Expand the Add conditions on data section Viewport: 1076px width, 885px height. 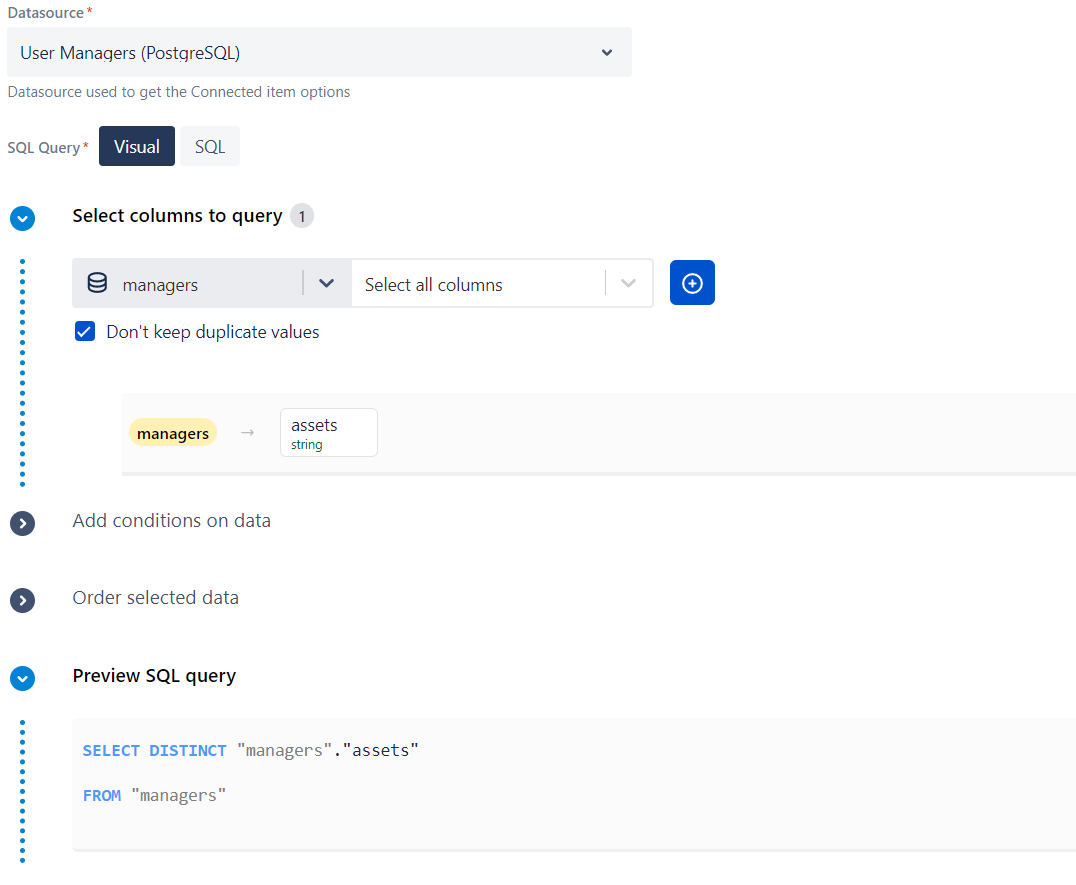[22, 523]
